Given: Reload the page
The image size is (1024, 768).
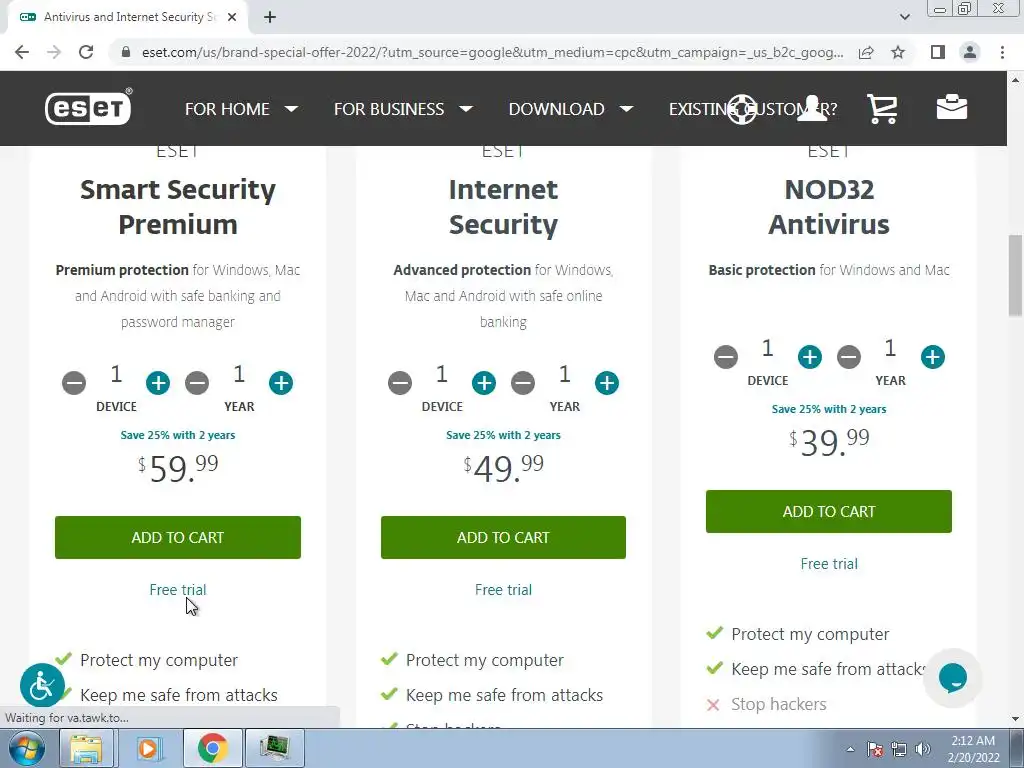Looking at the screenshot, I should point(86,52).
